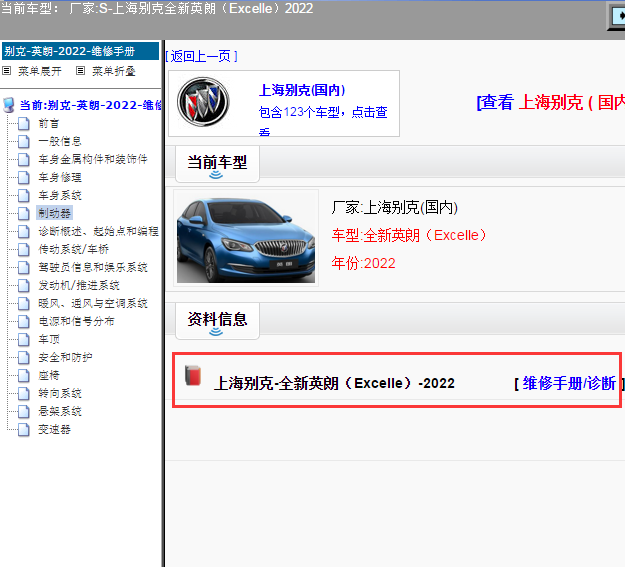The image size is (625, 567).
Task: Click the page icon next to 驾驶员信息和娱乐系统
Action: coord(24,268)
